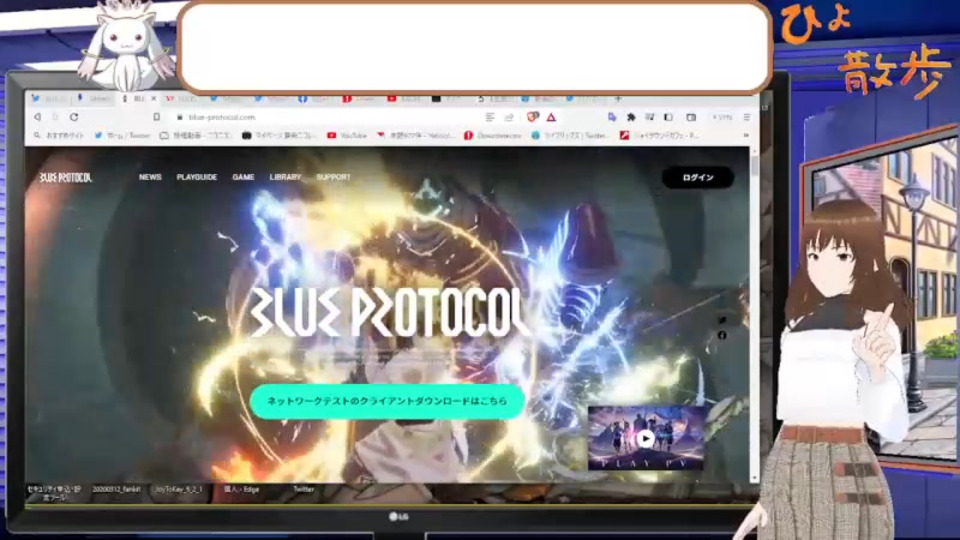Open the Yahoo bookmark with red flag icon
This screenshot has height=540, width=960.
tap(416, 135)
